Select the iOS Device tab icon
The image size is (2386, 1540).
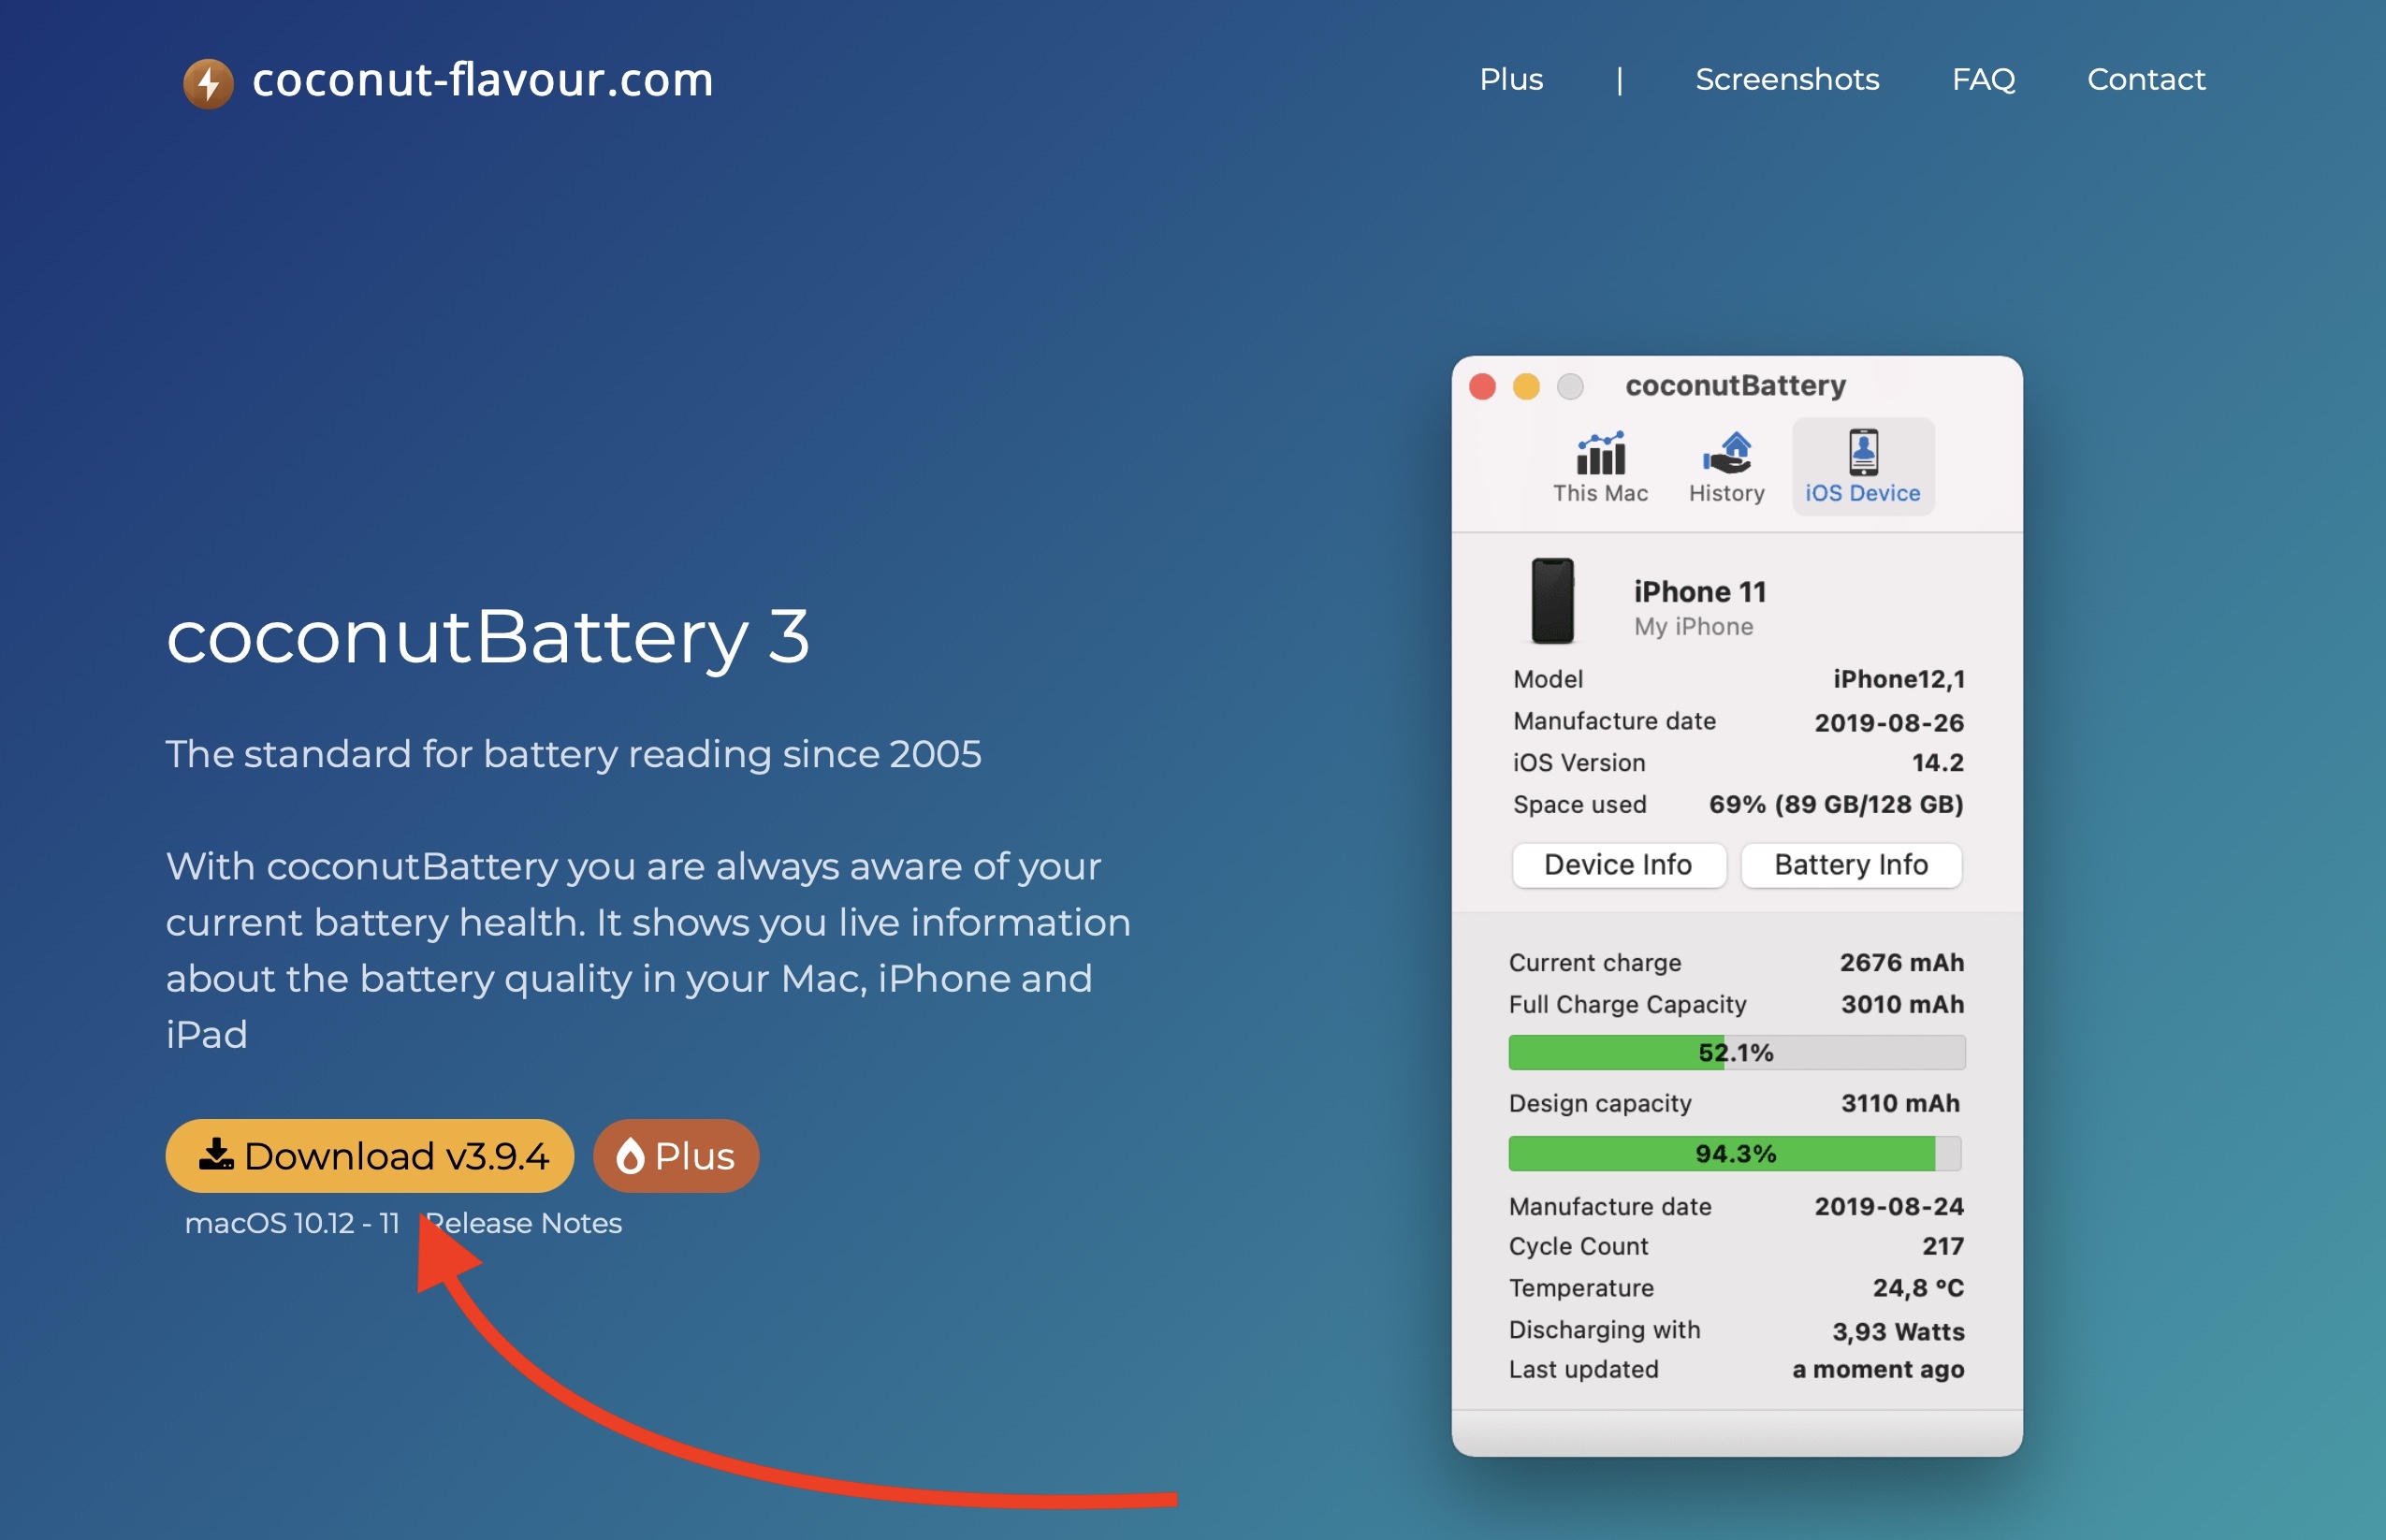point(1863,453)
